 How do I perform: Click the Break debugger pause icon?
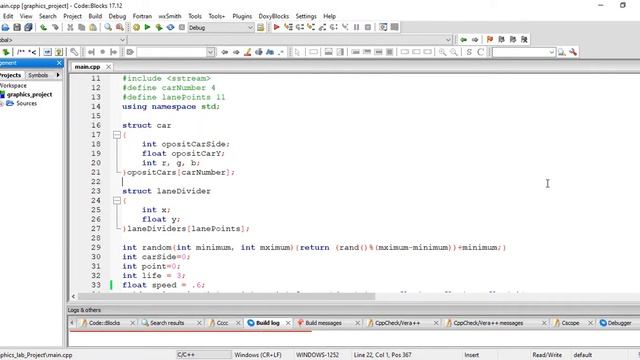[356, 27]
